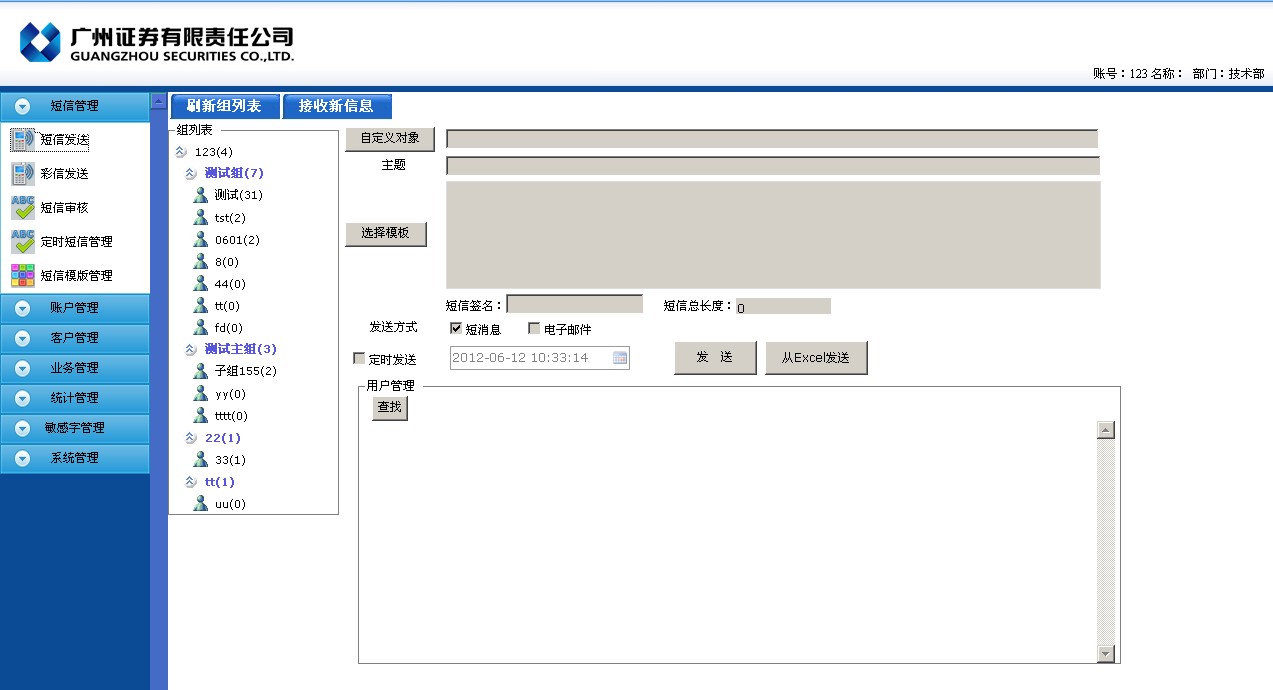1273x690 pixels.
Task: Enable the 定时发送 checkbox
Action: (x=359, y=358)
